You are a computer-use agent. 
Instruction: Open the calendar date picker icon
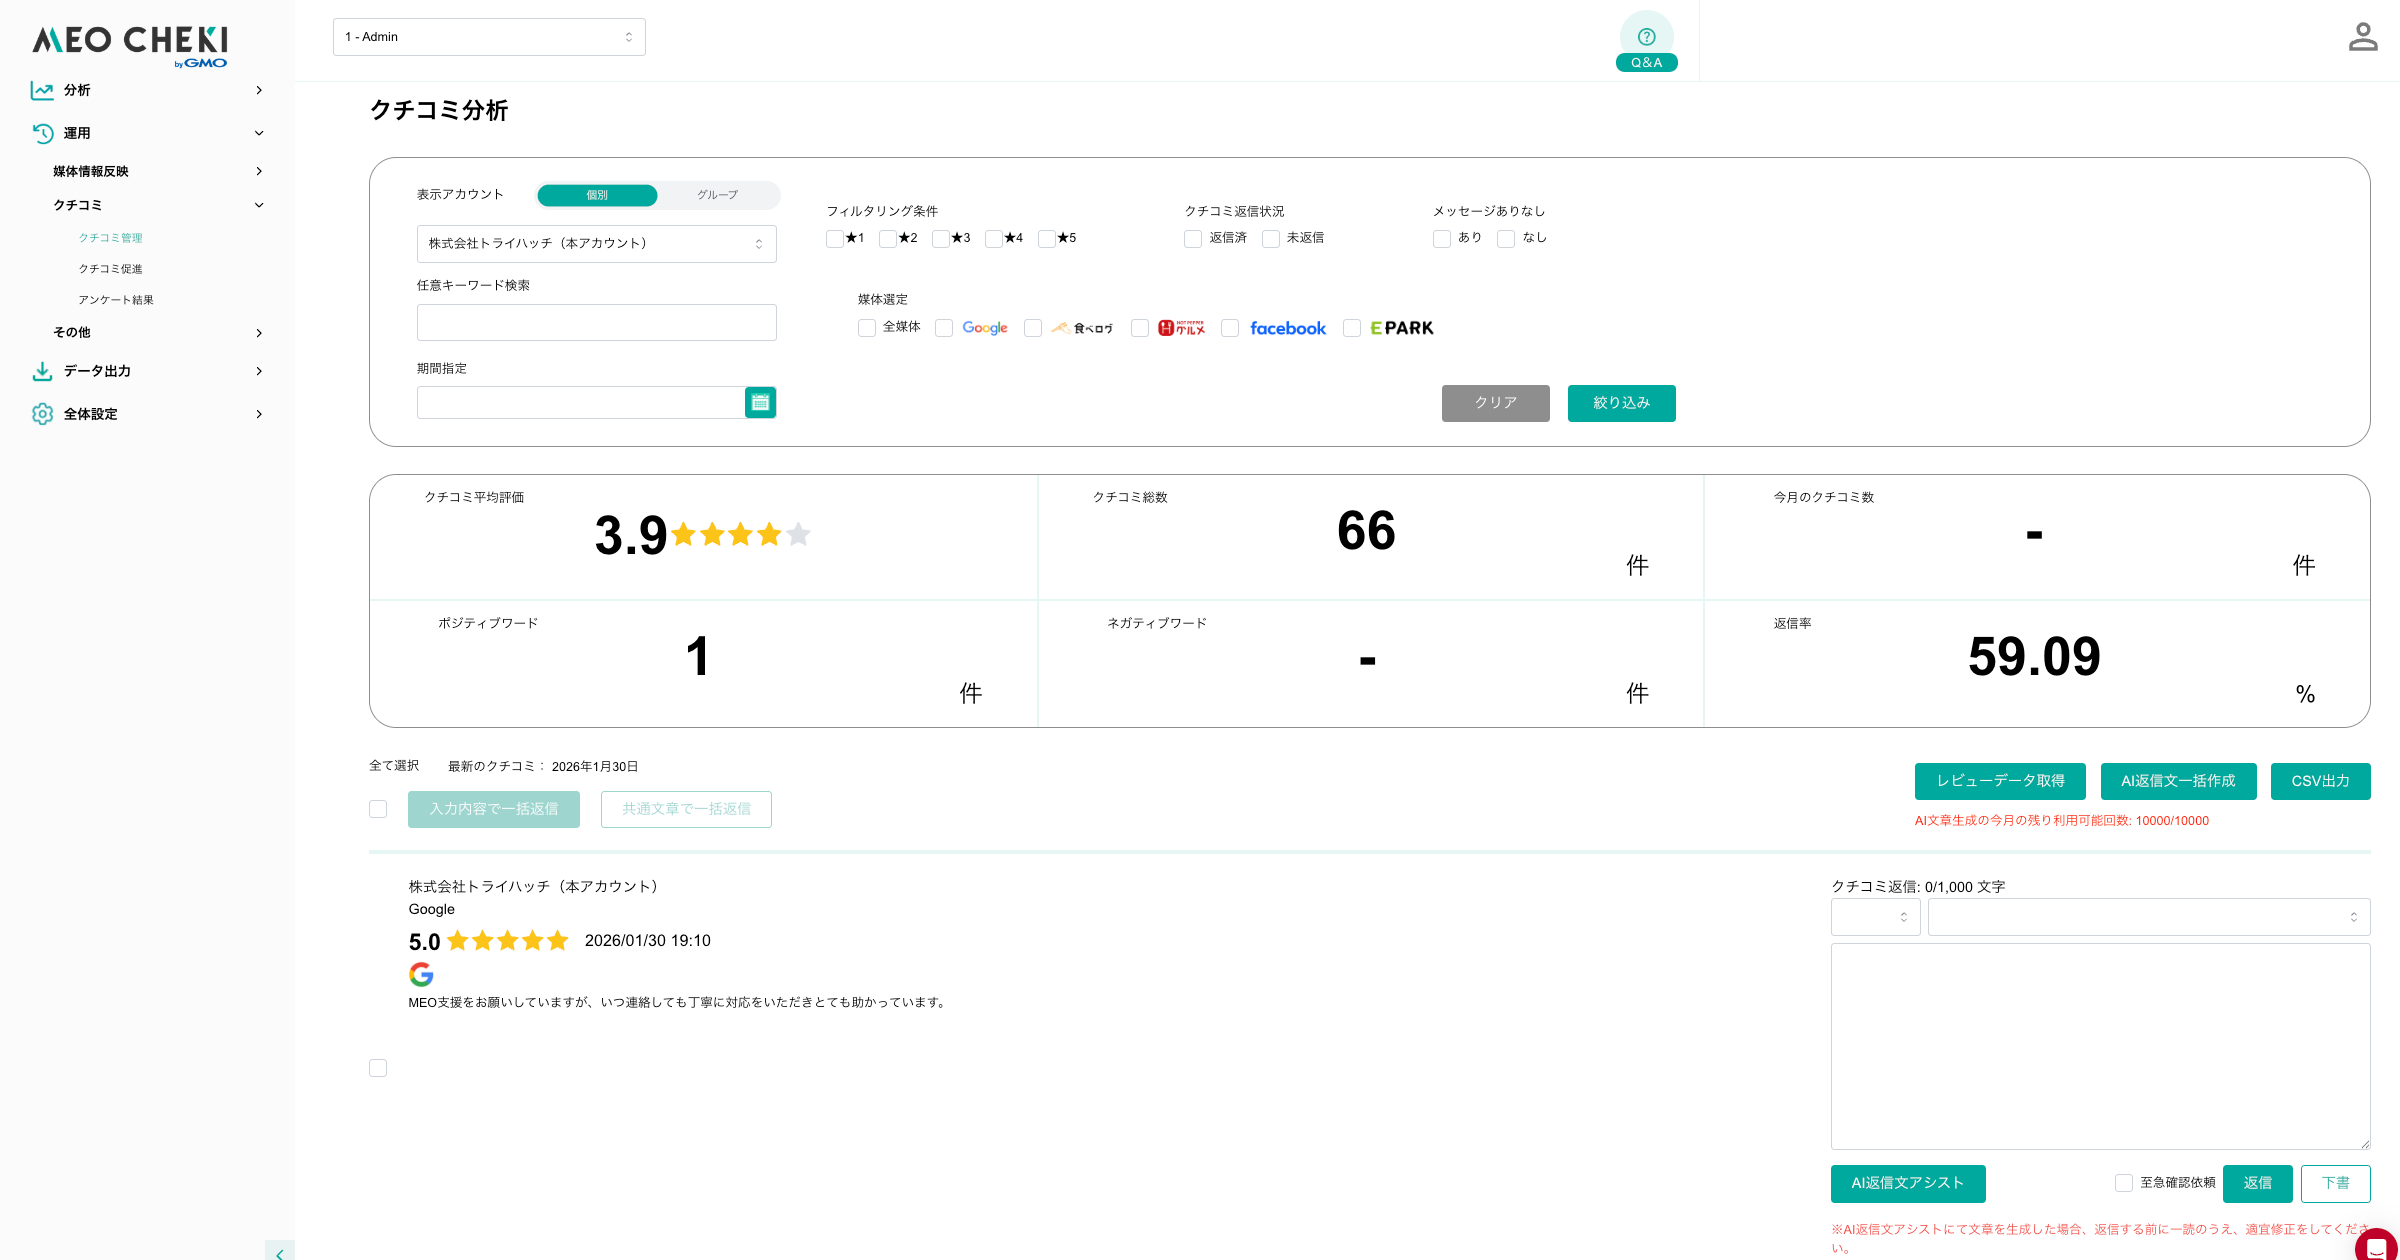click(760, 402)
